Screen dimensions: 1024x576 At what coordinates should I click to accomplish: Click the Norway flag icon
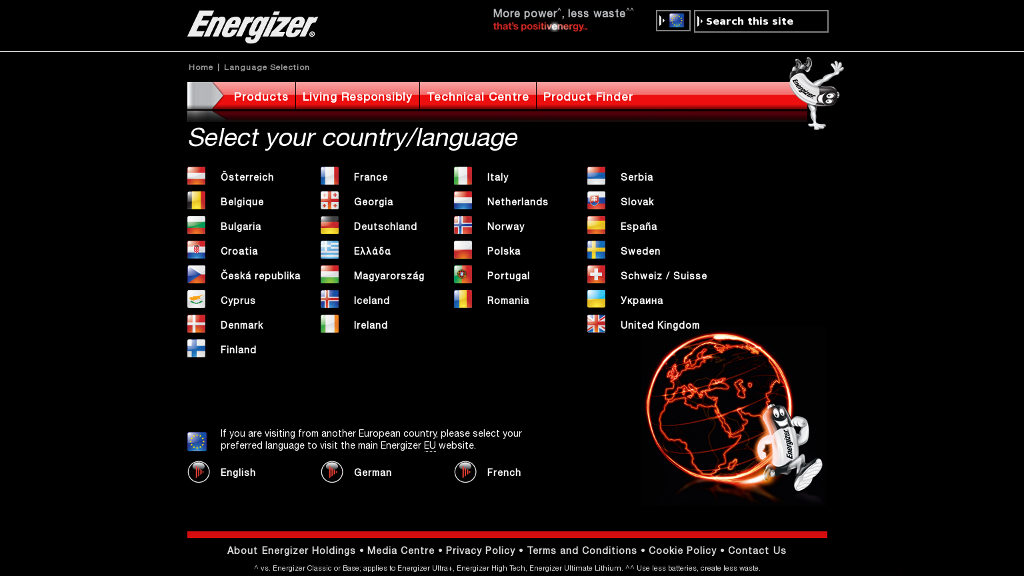(x=463, y=226)
